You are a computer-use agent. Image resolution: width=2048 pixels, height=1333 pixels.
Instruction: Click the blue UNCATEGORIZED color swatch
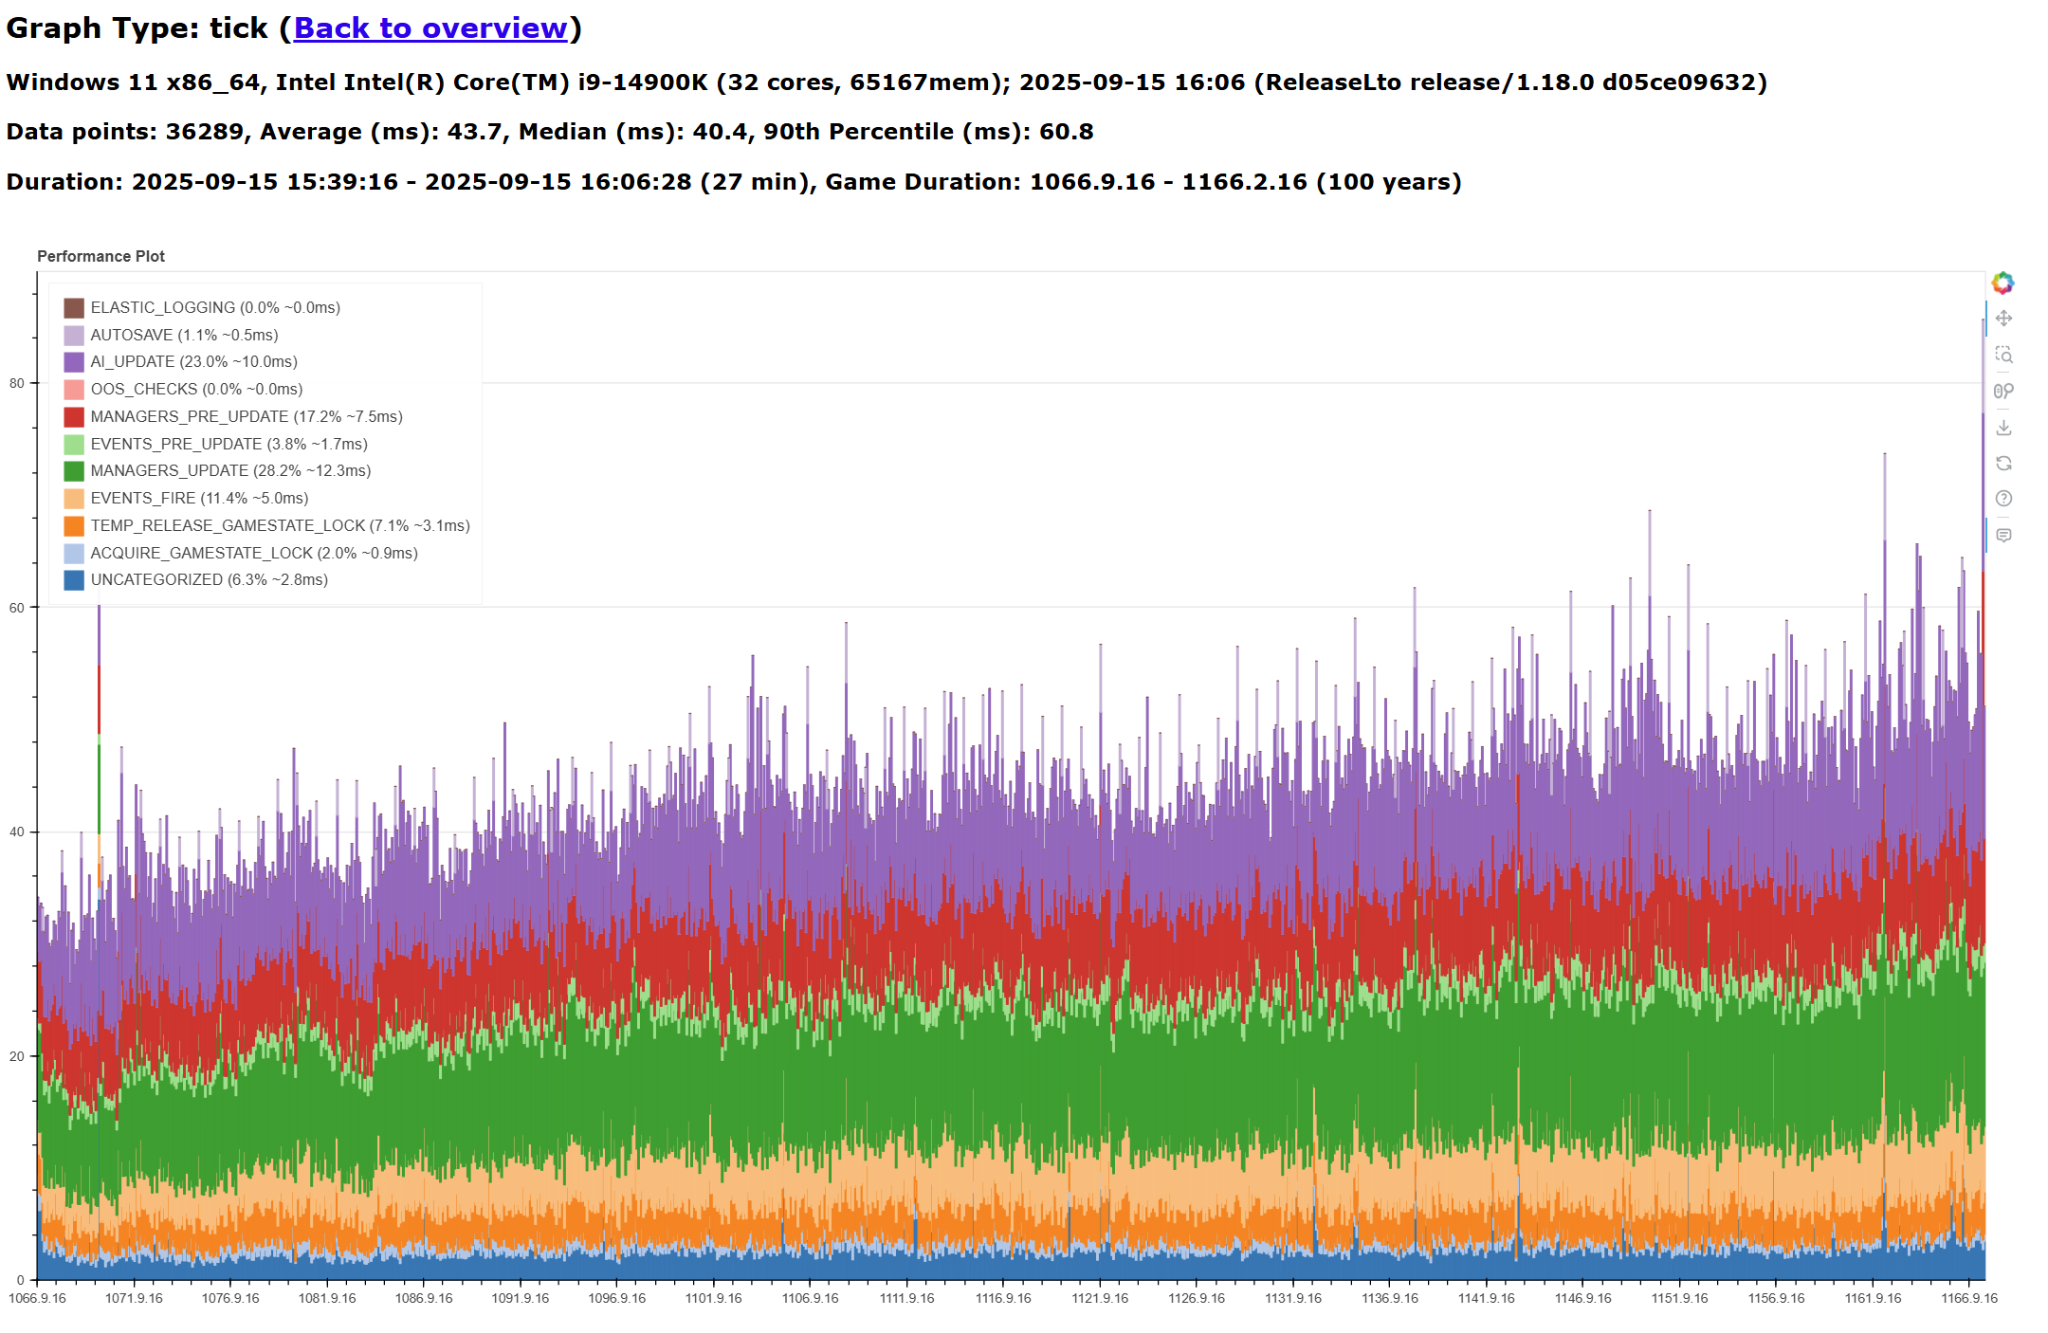click(x=74, y=580)
